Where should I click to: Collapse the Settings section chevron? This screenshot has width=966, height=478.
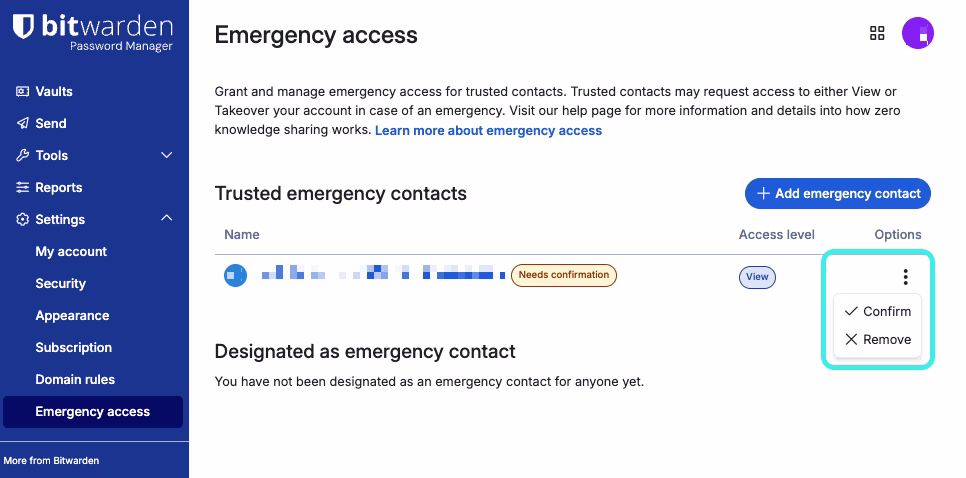pos(167,219)
